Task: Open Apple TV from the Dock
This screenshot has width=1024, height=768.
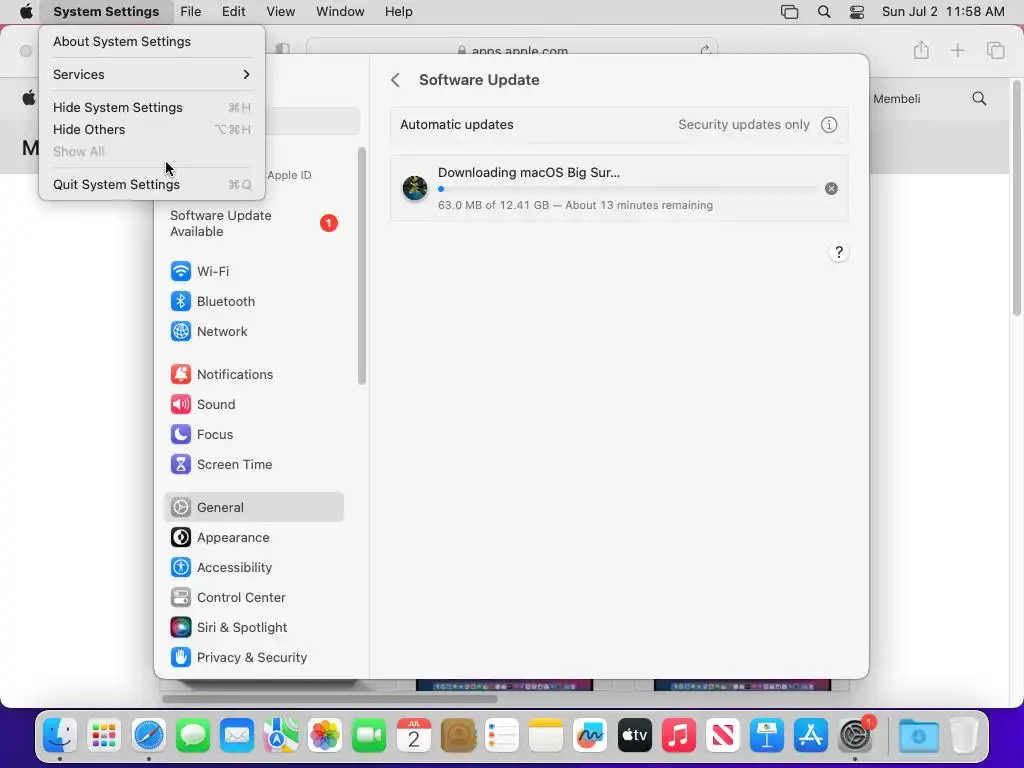Action: (634, 736)
